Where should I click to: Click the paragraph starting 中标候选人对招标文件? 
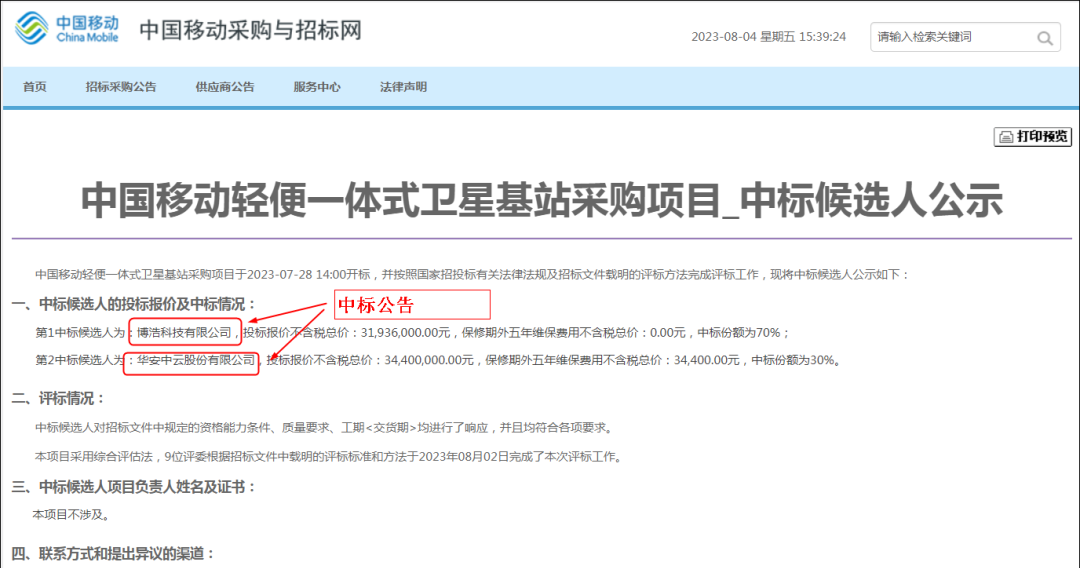click(x=324, y=428)
